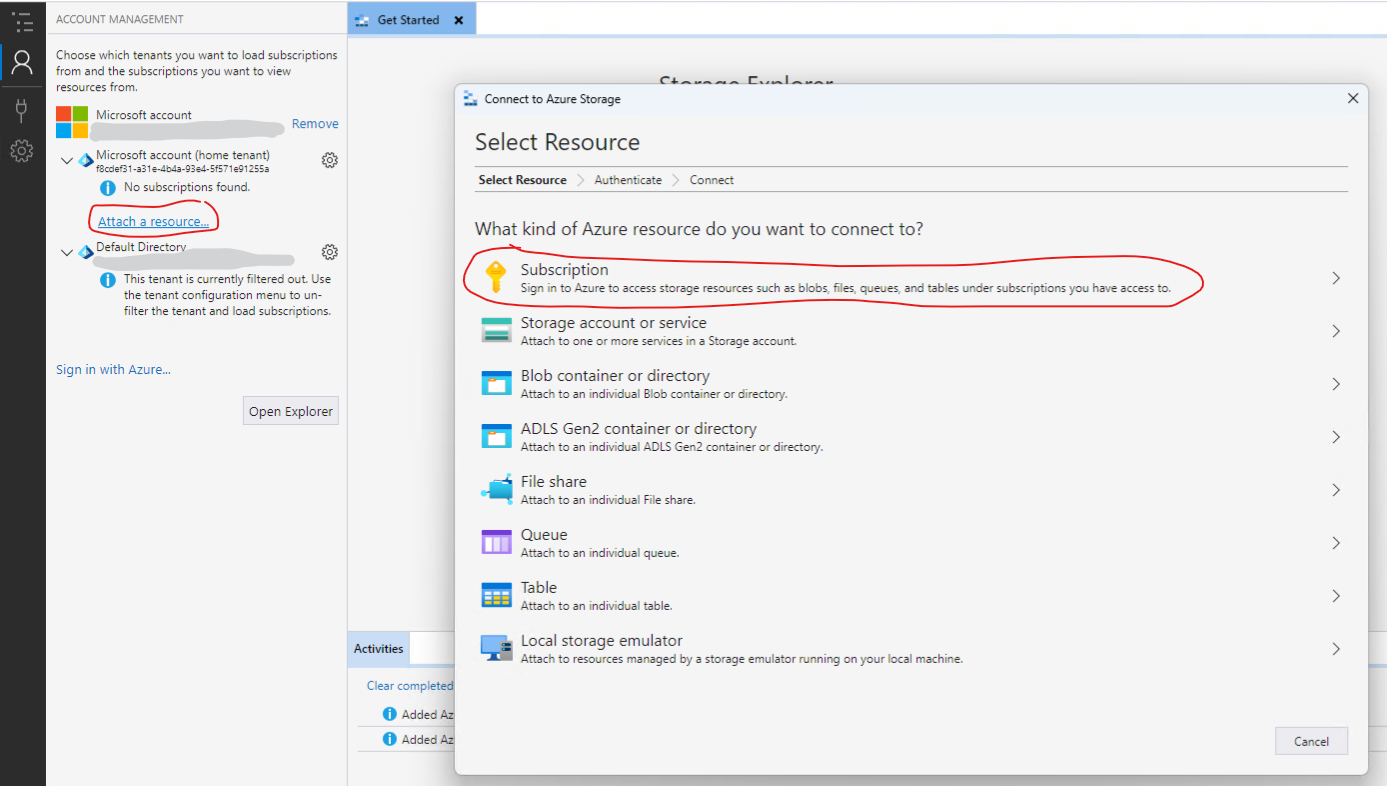Click the Connect to Azure Storage title icon
Image resolution: width=1387 pixels, height=786 pixels.
(471, 98)
